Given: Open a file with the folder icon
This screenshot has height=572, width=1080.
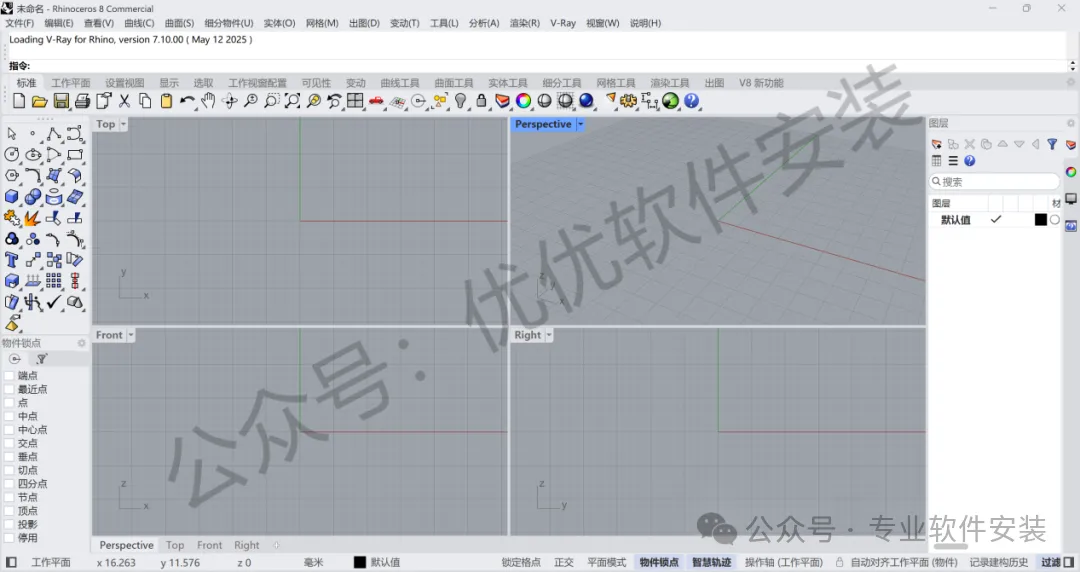Looking at the screenshot, I should (40, 101).
